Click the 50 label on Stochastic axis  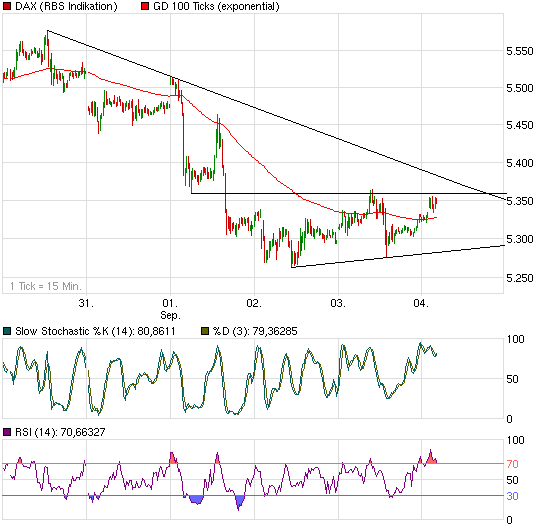512,379
